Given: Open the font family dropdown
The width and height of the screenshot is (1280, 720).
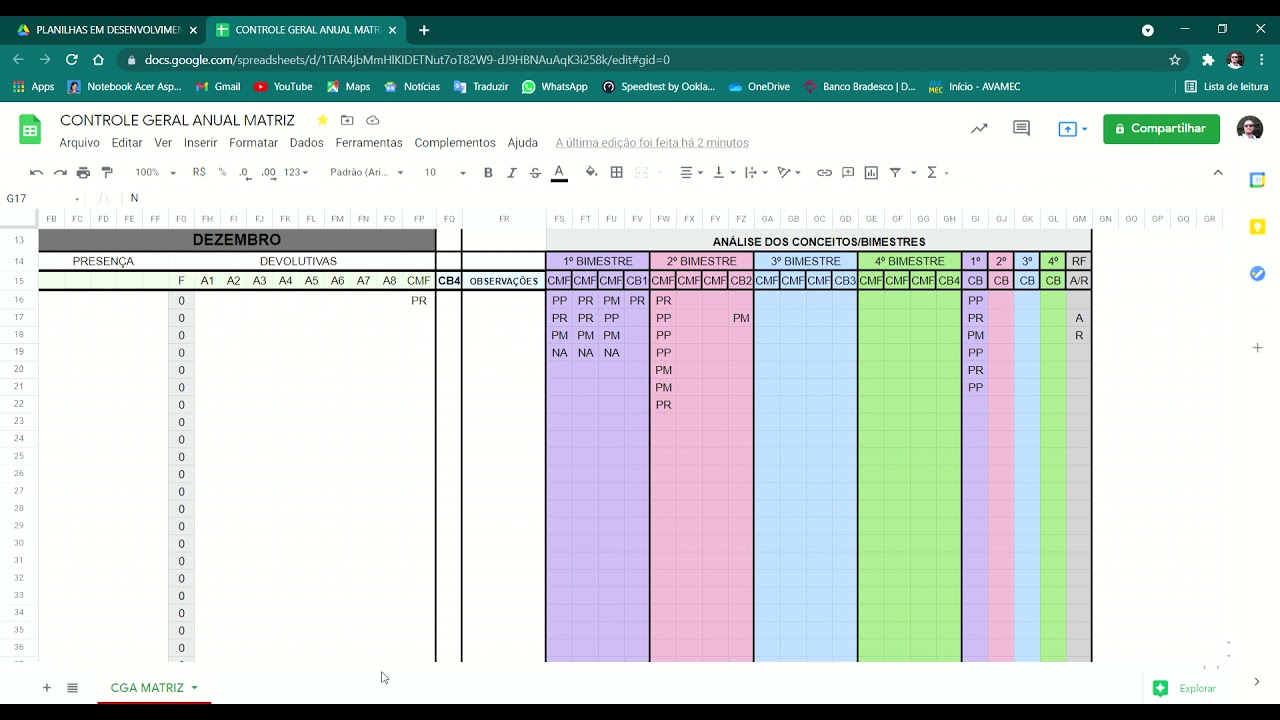Looking at the screenshot, I should (367, 173).
